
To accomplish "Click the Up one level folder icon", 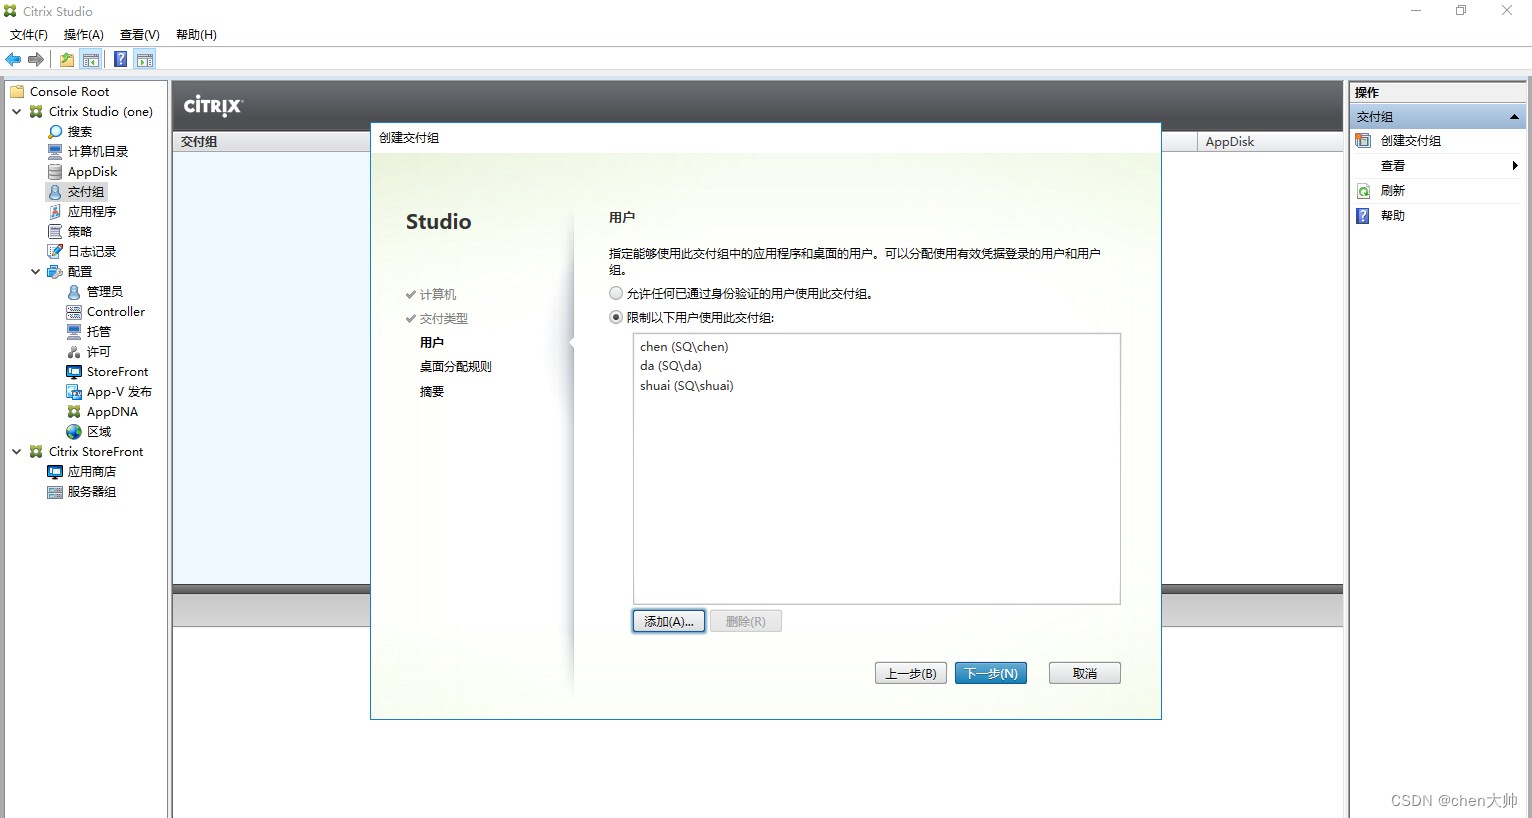I will (x=67, y=60).
